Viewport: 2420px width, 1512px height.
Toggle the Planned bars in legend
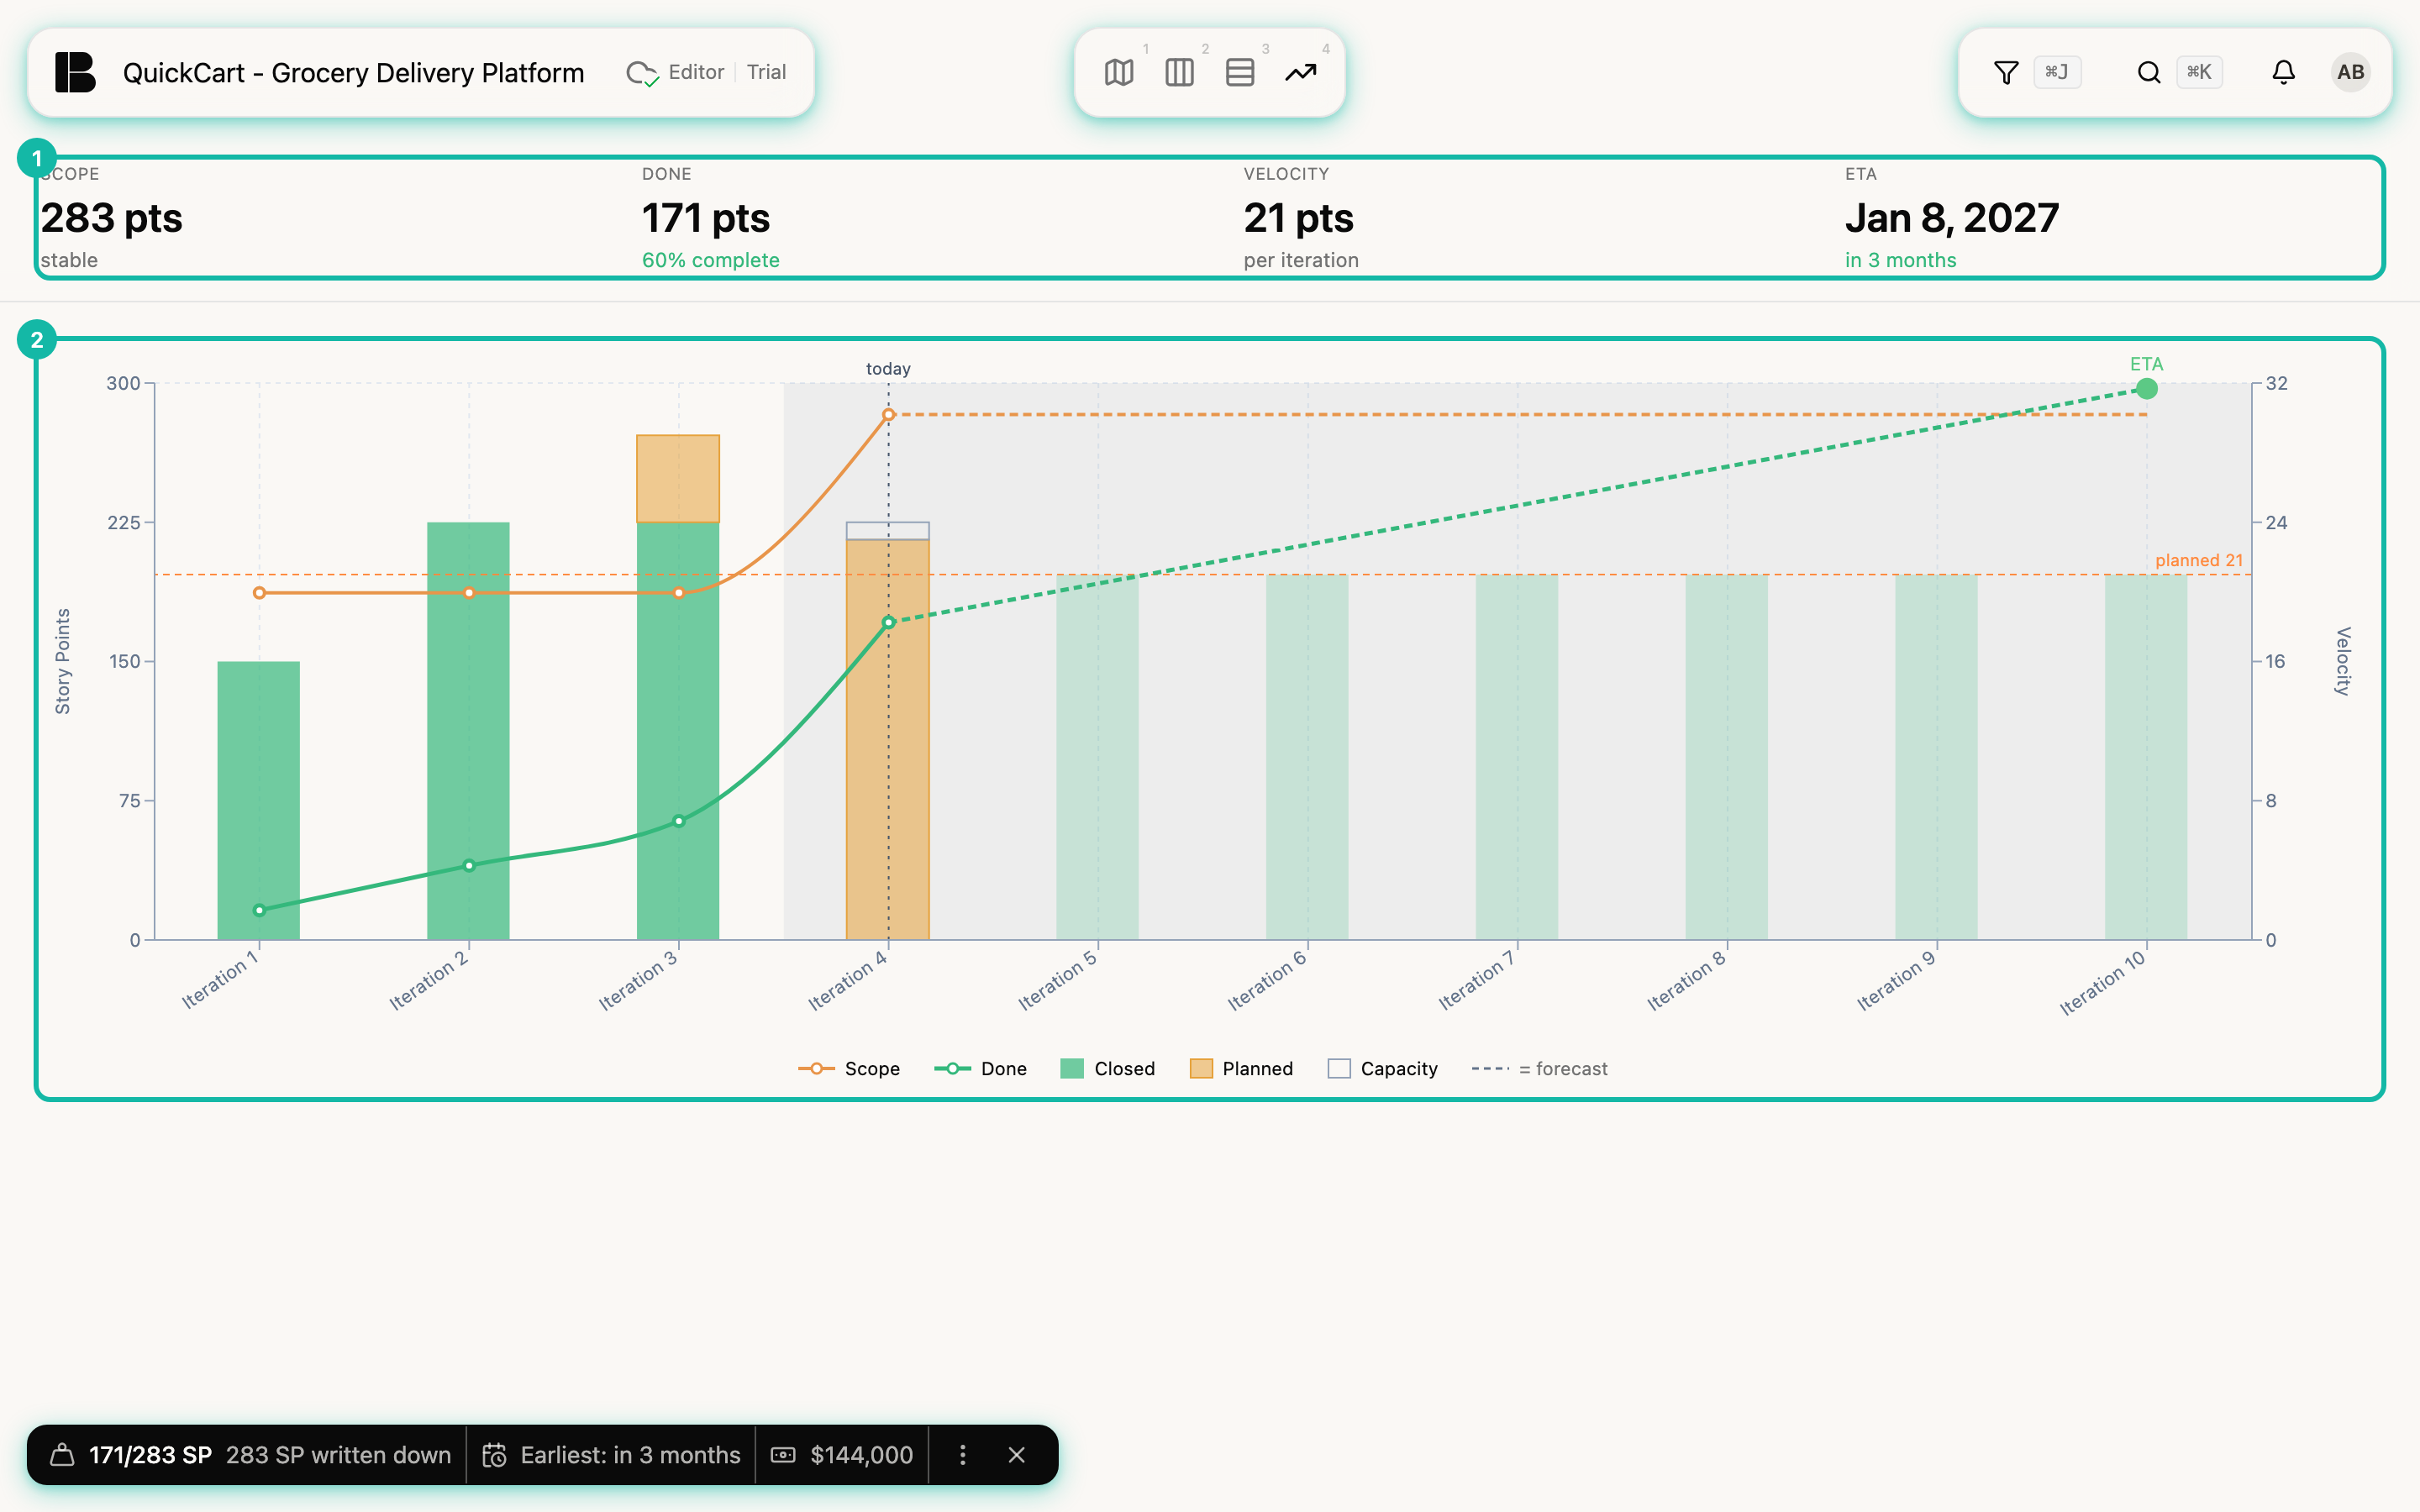(1242, 1069)
